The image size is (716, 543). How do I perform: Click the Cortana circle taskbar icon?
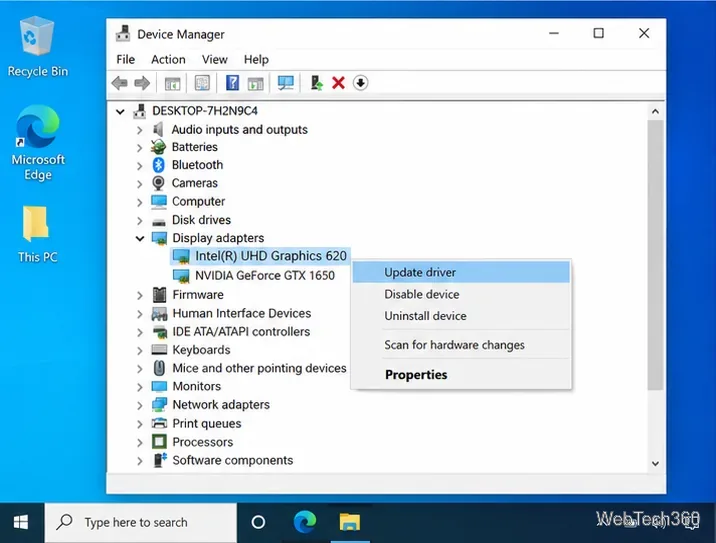pos(258,522)
